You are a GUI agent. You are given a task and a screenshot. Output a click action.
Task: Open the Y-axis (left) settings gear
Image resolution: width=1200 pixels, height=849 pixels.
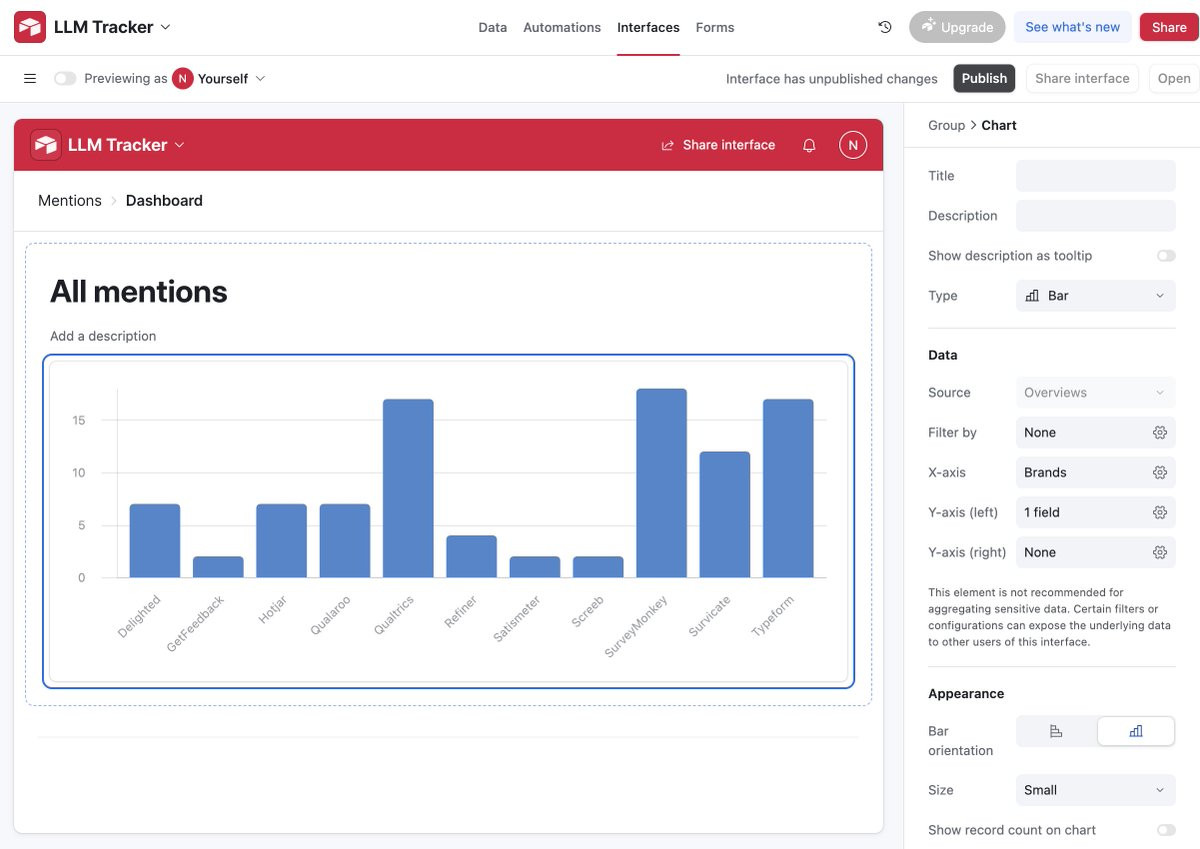pos(1160,513)
